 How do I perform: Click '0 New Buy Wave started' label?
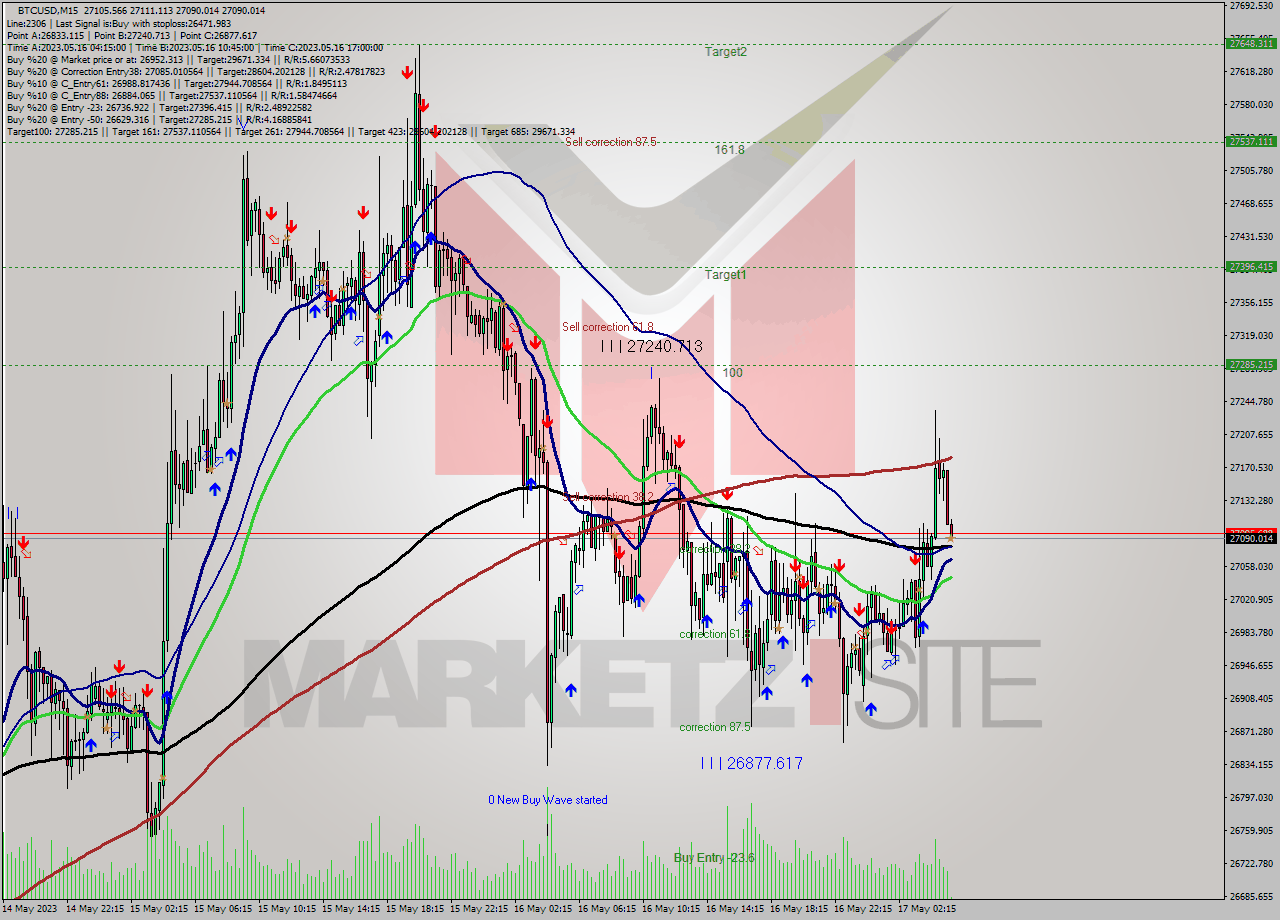click(x=547, y=800)
